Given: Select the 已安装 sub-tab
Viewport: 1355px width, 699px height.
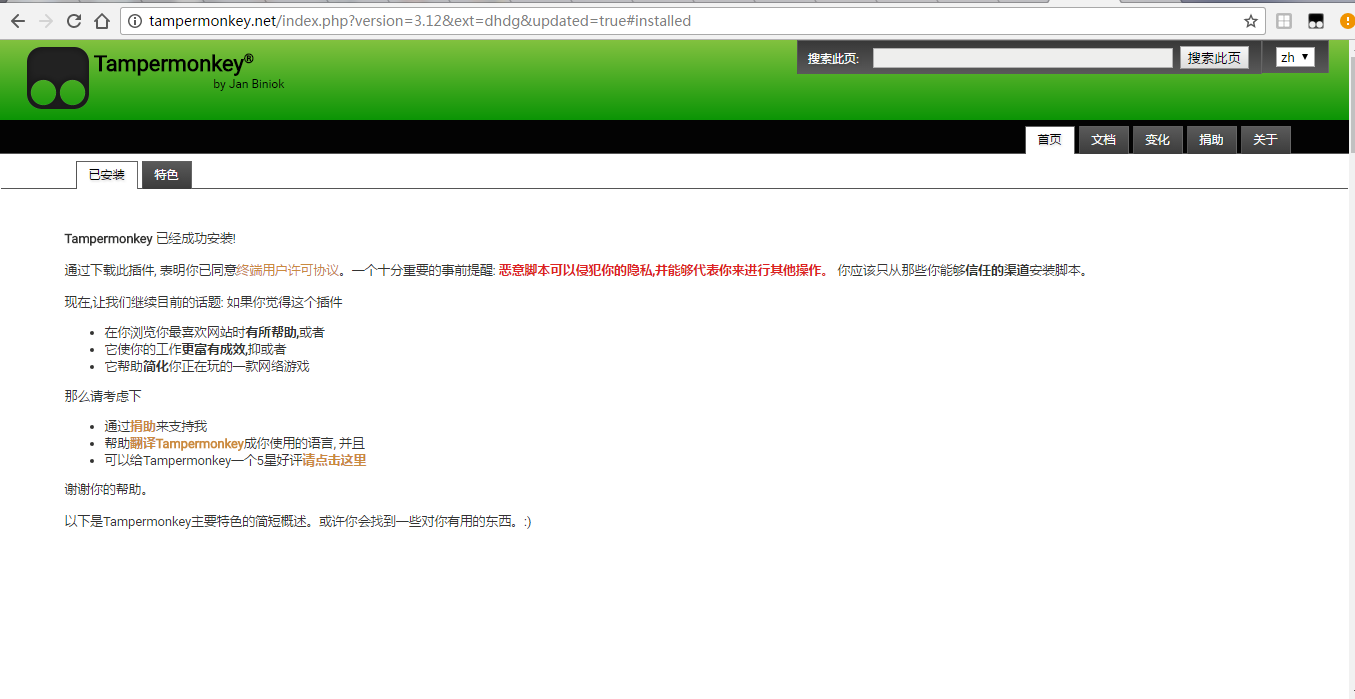Looking at the screenshot, I should [107, 175].
